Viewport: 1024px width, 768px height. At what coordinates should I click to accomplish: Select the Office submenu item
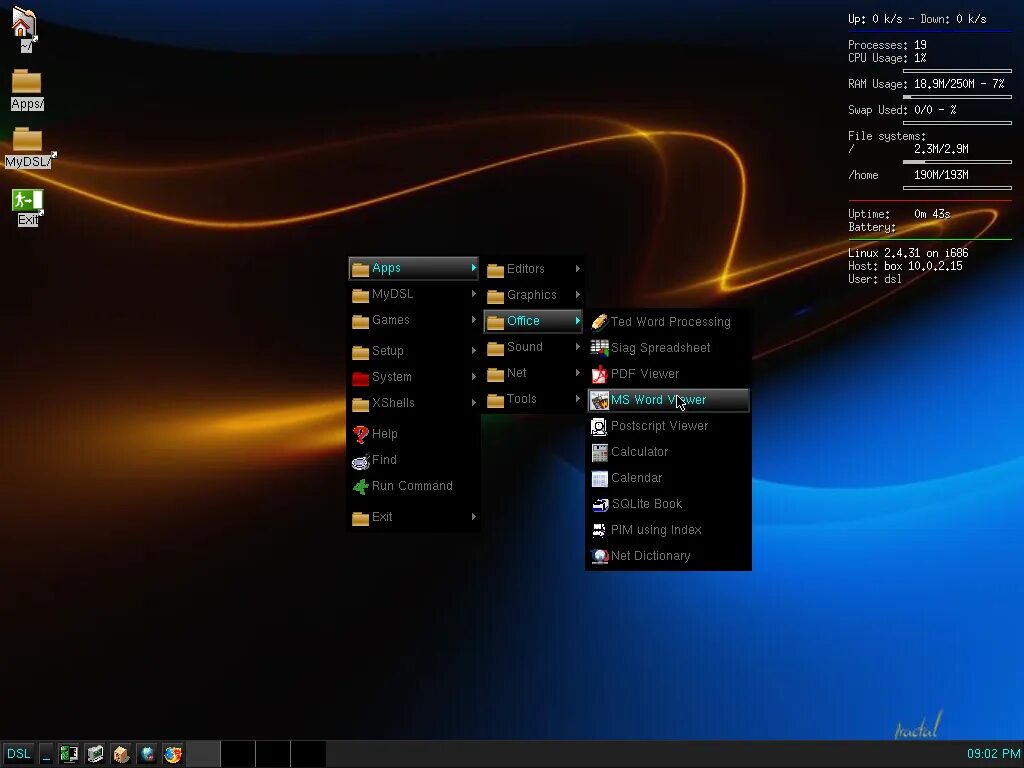[x=534, y=321]
